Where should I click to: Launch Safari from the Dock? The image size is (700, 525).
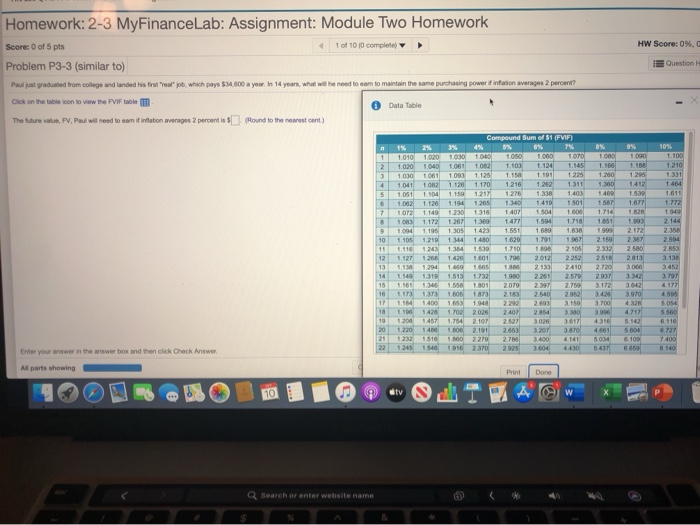point(93,393)
